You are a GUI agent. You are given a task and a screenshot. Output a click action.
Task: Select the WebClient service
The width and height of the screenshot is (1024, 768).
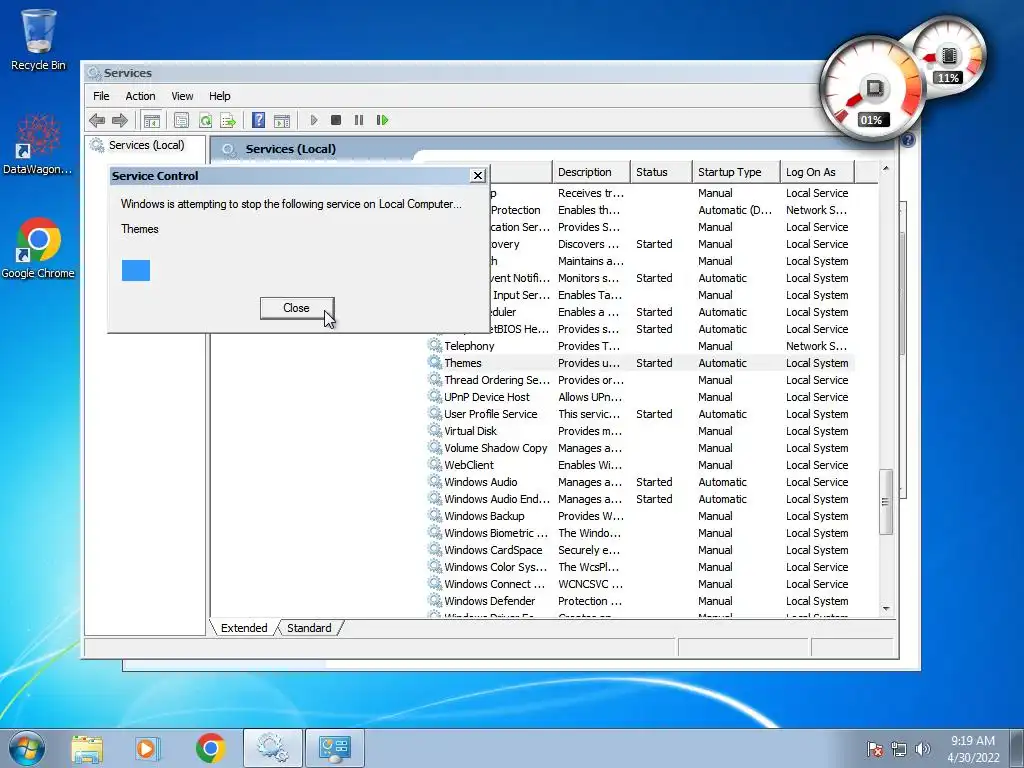[640, 465]
